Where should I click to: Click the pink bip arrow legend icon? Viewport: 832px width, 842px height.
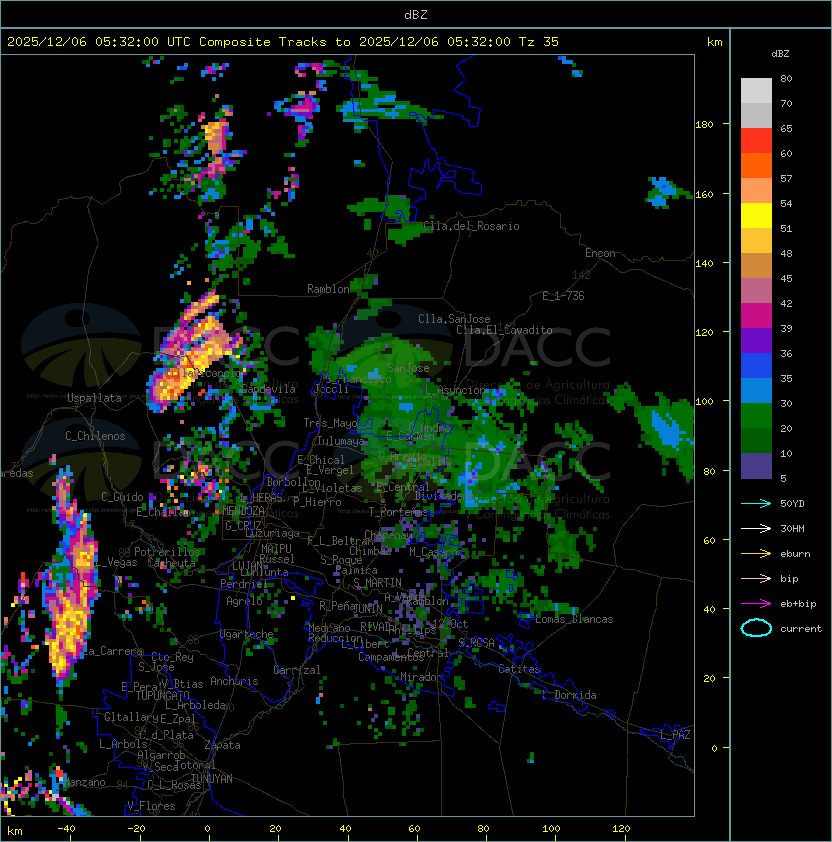click(x=756, y=579)
